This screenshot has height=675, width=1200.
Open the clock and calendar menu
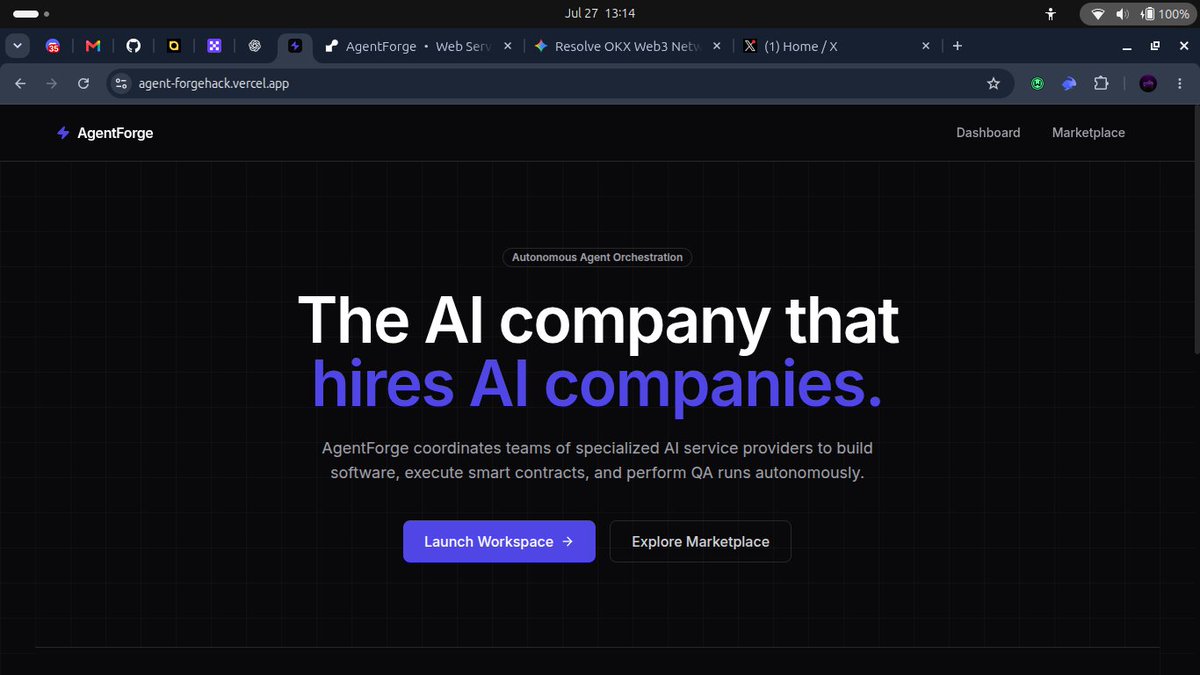[600, 14]
